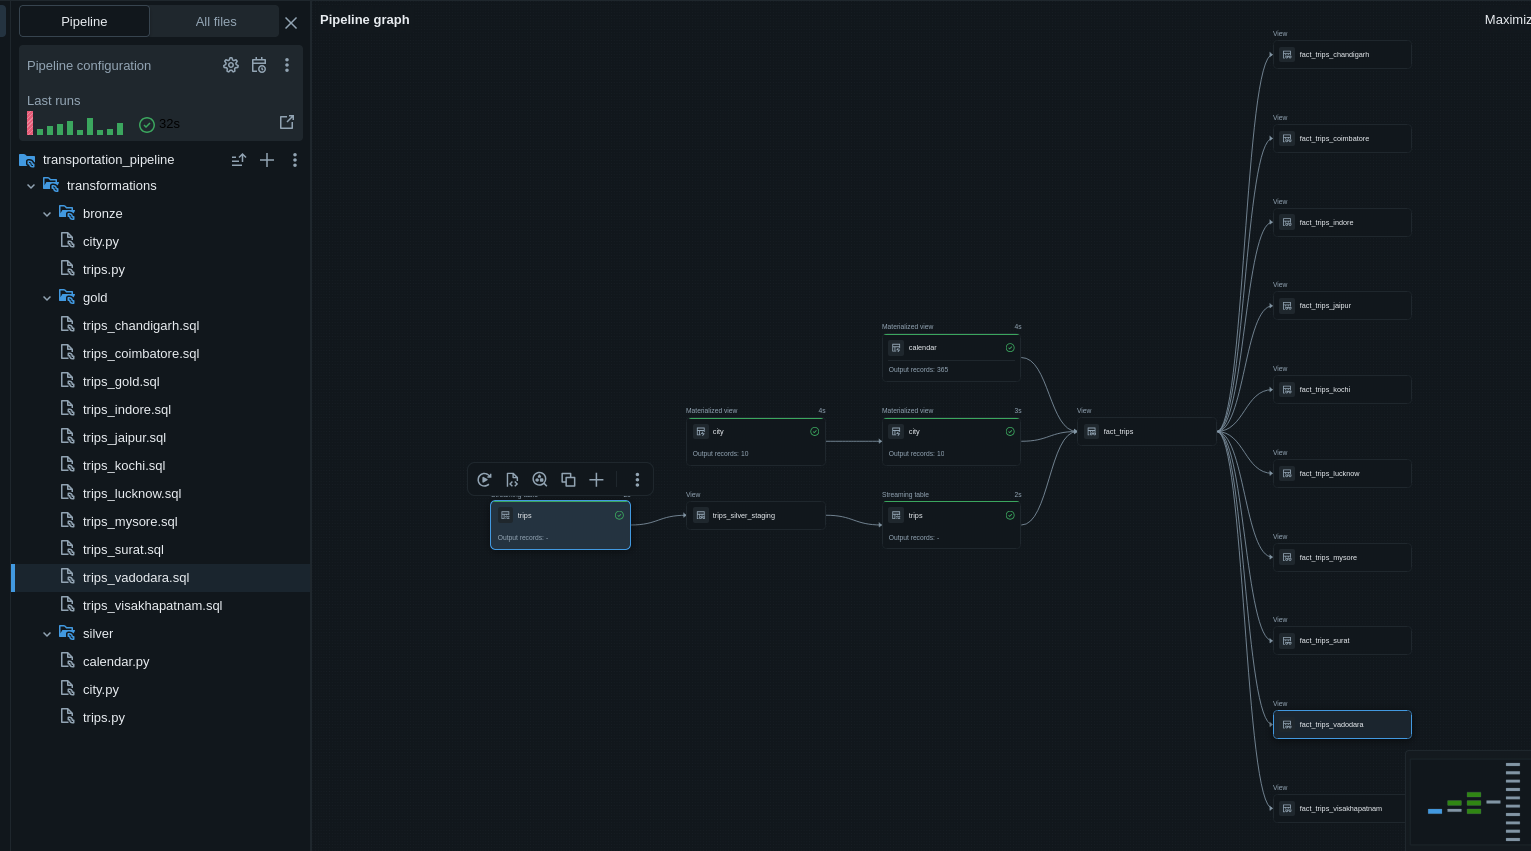Click the fact_trips_visakhapatnam node
The image size is (1531, 851).
pos(1340,808)
